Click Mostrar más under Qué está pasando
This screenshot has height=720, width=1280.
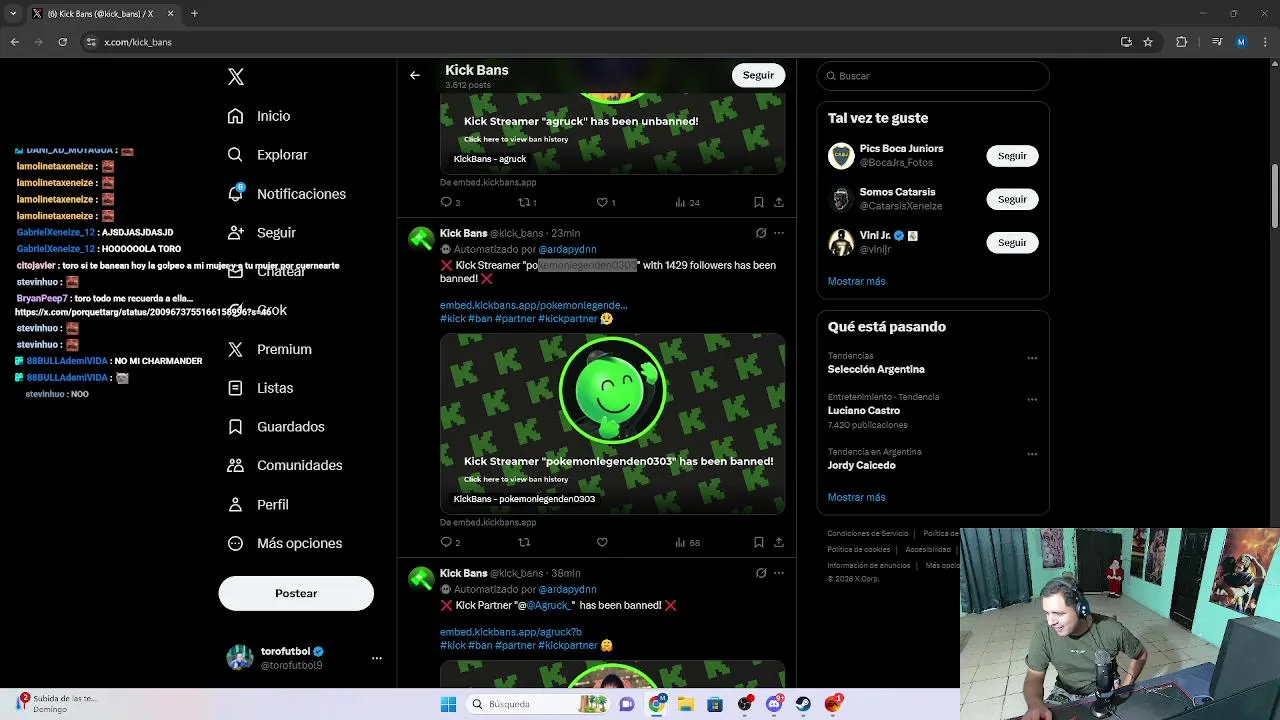[x=856, y=497]
